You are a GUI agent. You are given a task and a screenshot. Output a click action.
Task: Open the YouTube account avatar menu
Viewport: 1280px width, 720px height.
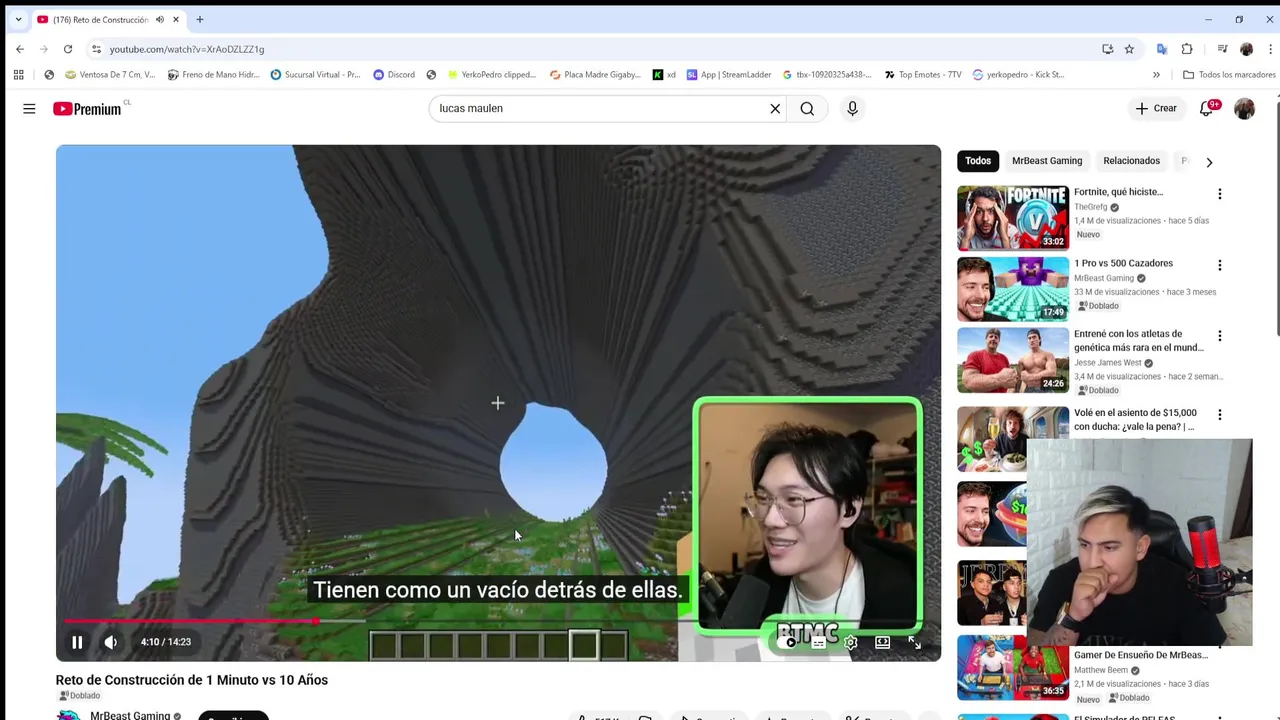[1244, 108]
